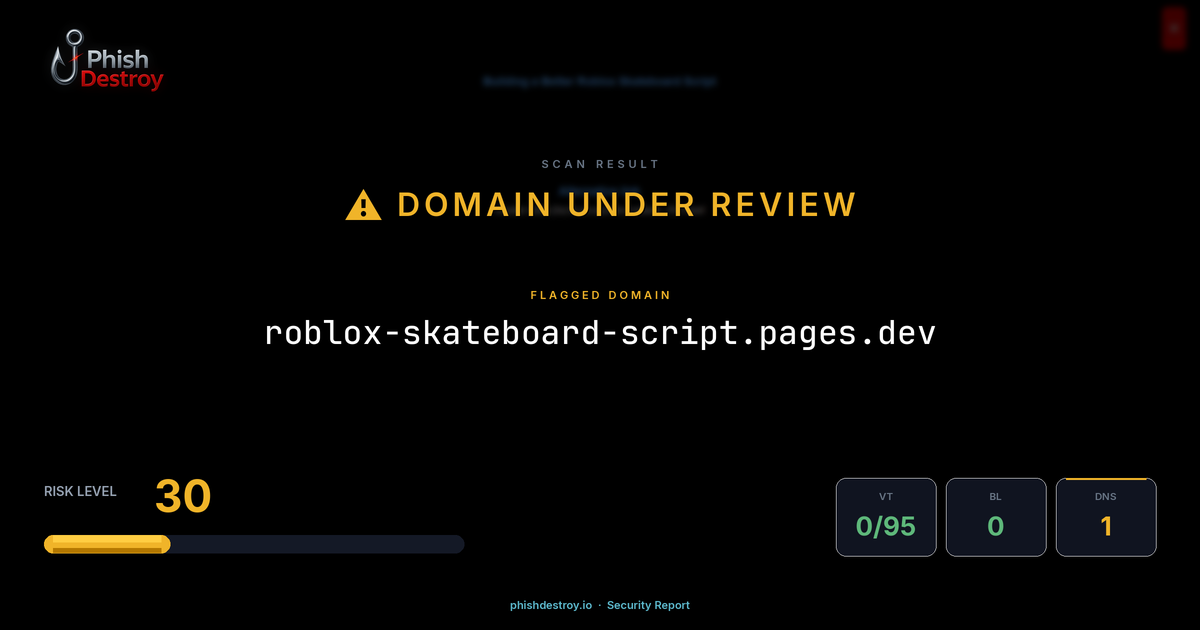The height and width of the screenshot is (630, 1200).
Task: Toggle the DNS indicator card selection
Action: 1106,517
